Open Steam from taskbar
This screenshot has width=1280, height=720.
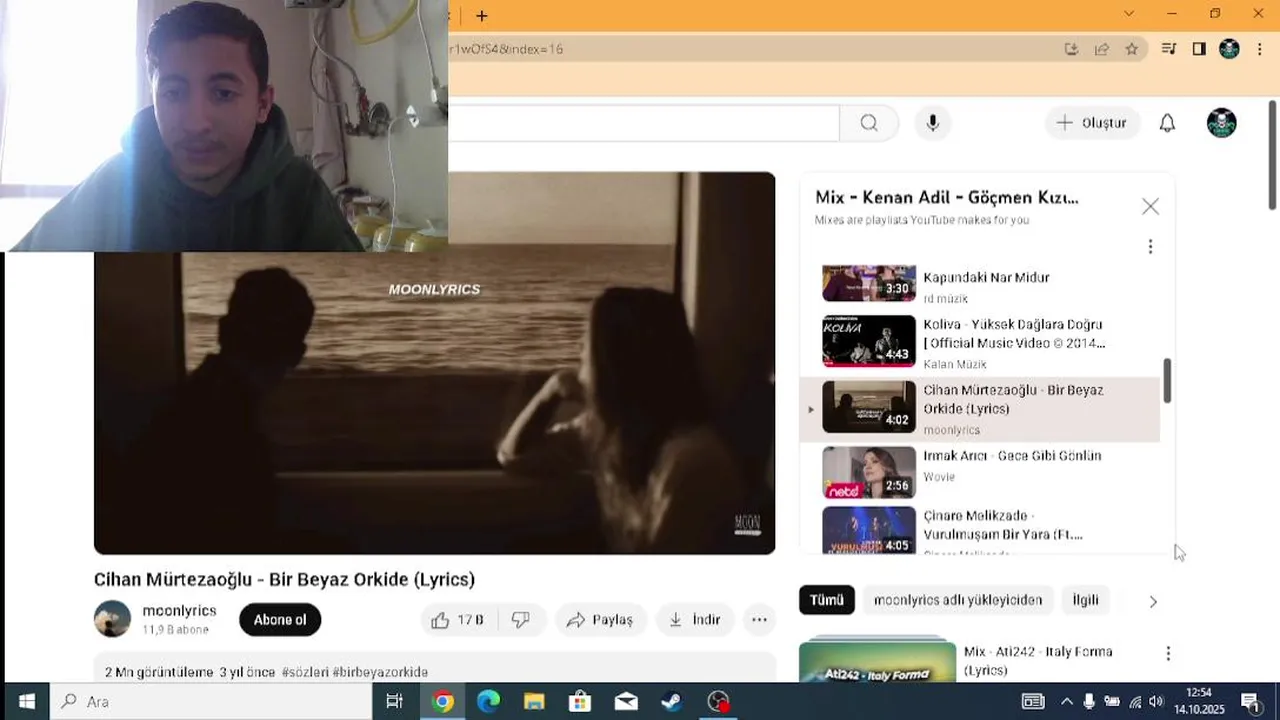click(x=672, y=701)
